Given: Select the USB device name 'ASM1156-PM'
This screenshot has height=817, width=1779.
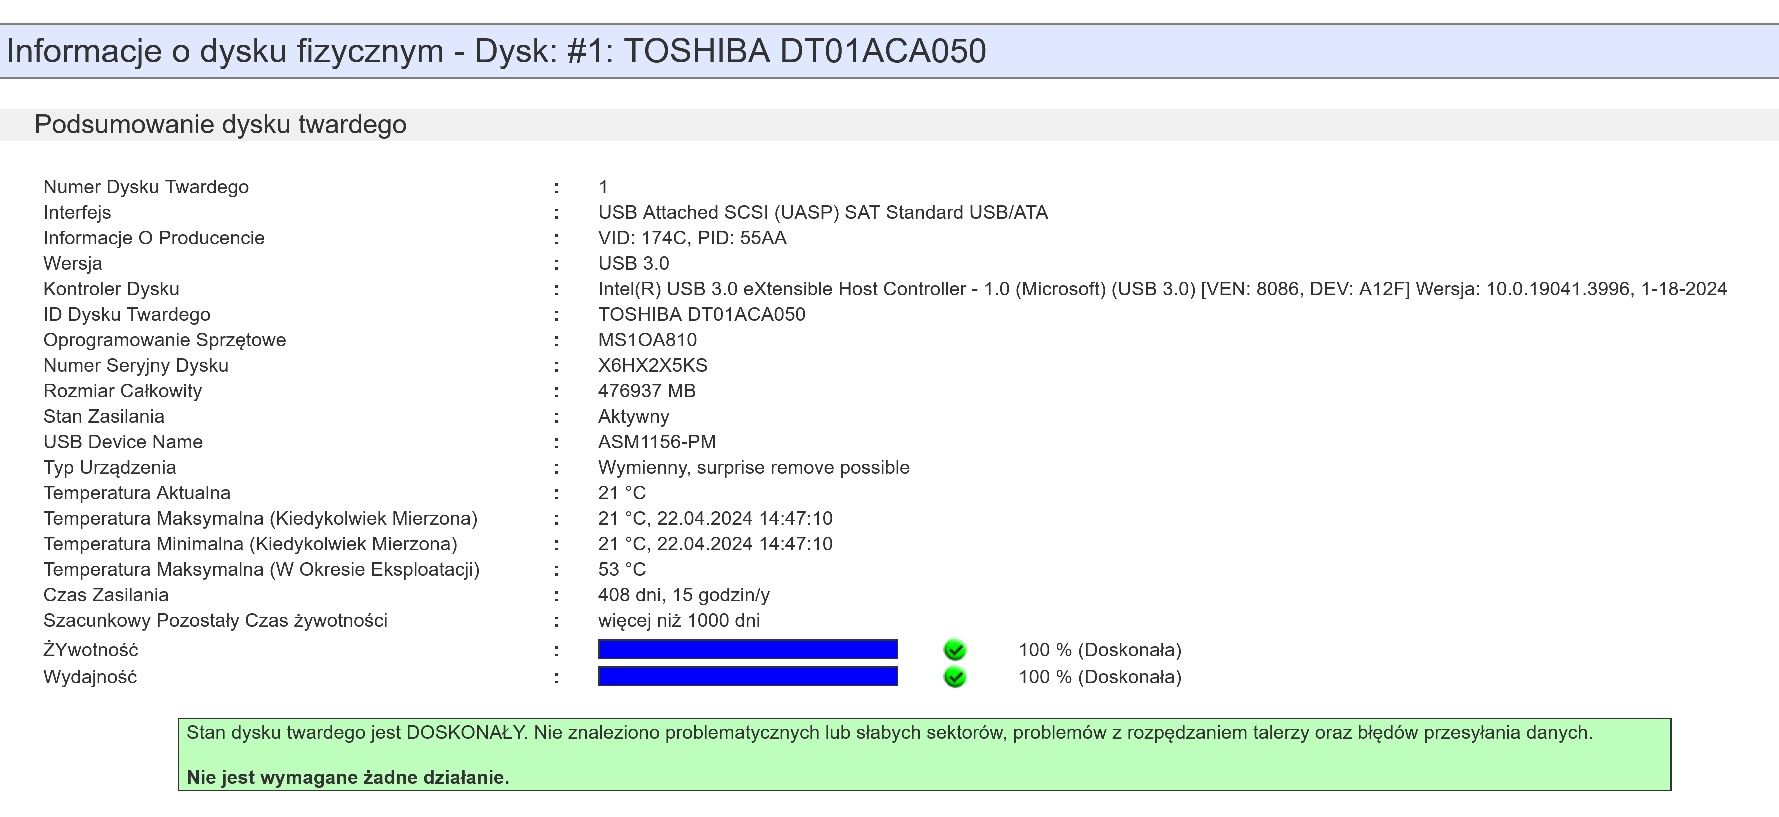Looking at the screenshot, I should pos(657,442).
